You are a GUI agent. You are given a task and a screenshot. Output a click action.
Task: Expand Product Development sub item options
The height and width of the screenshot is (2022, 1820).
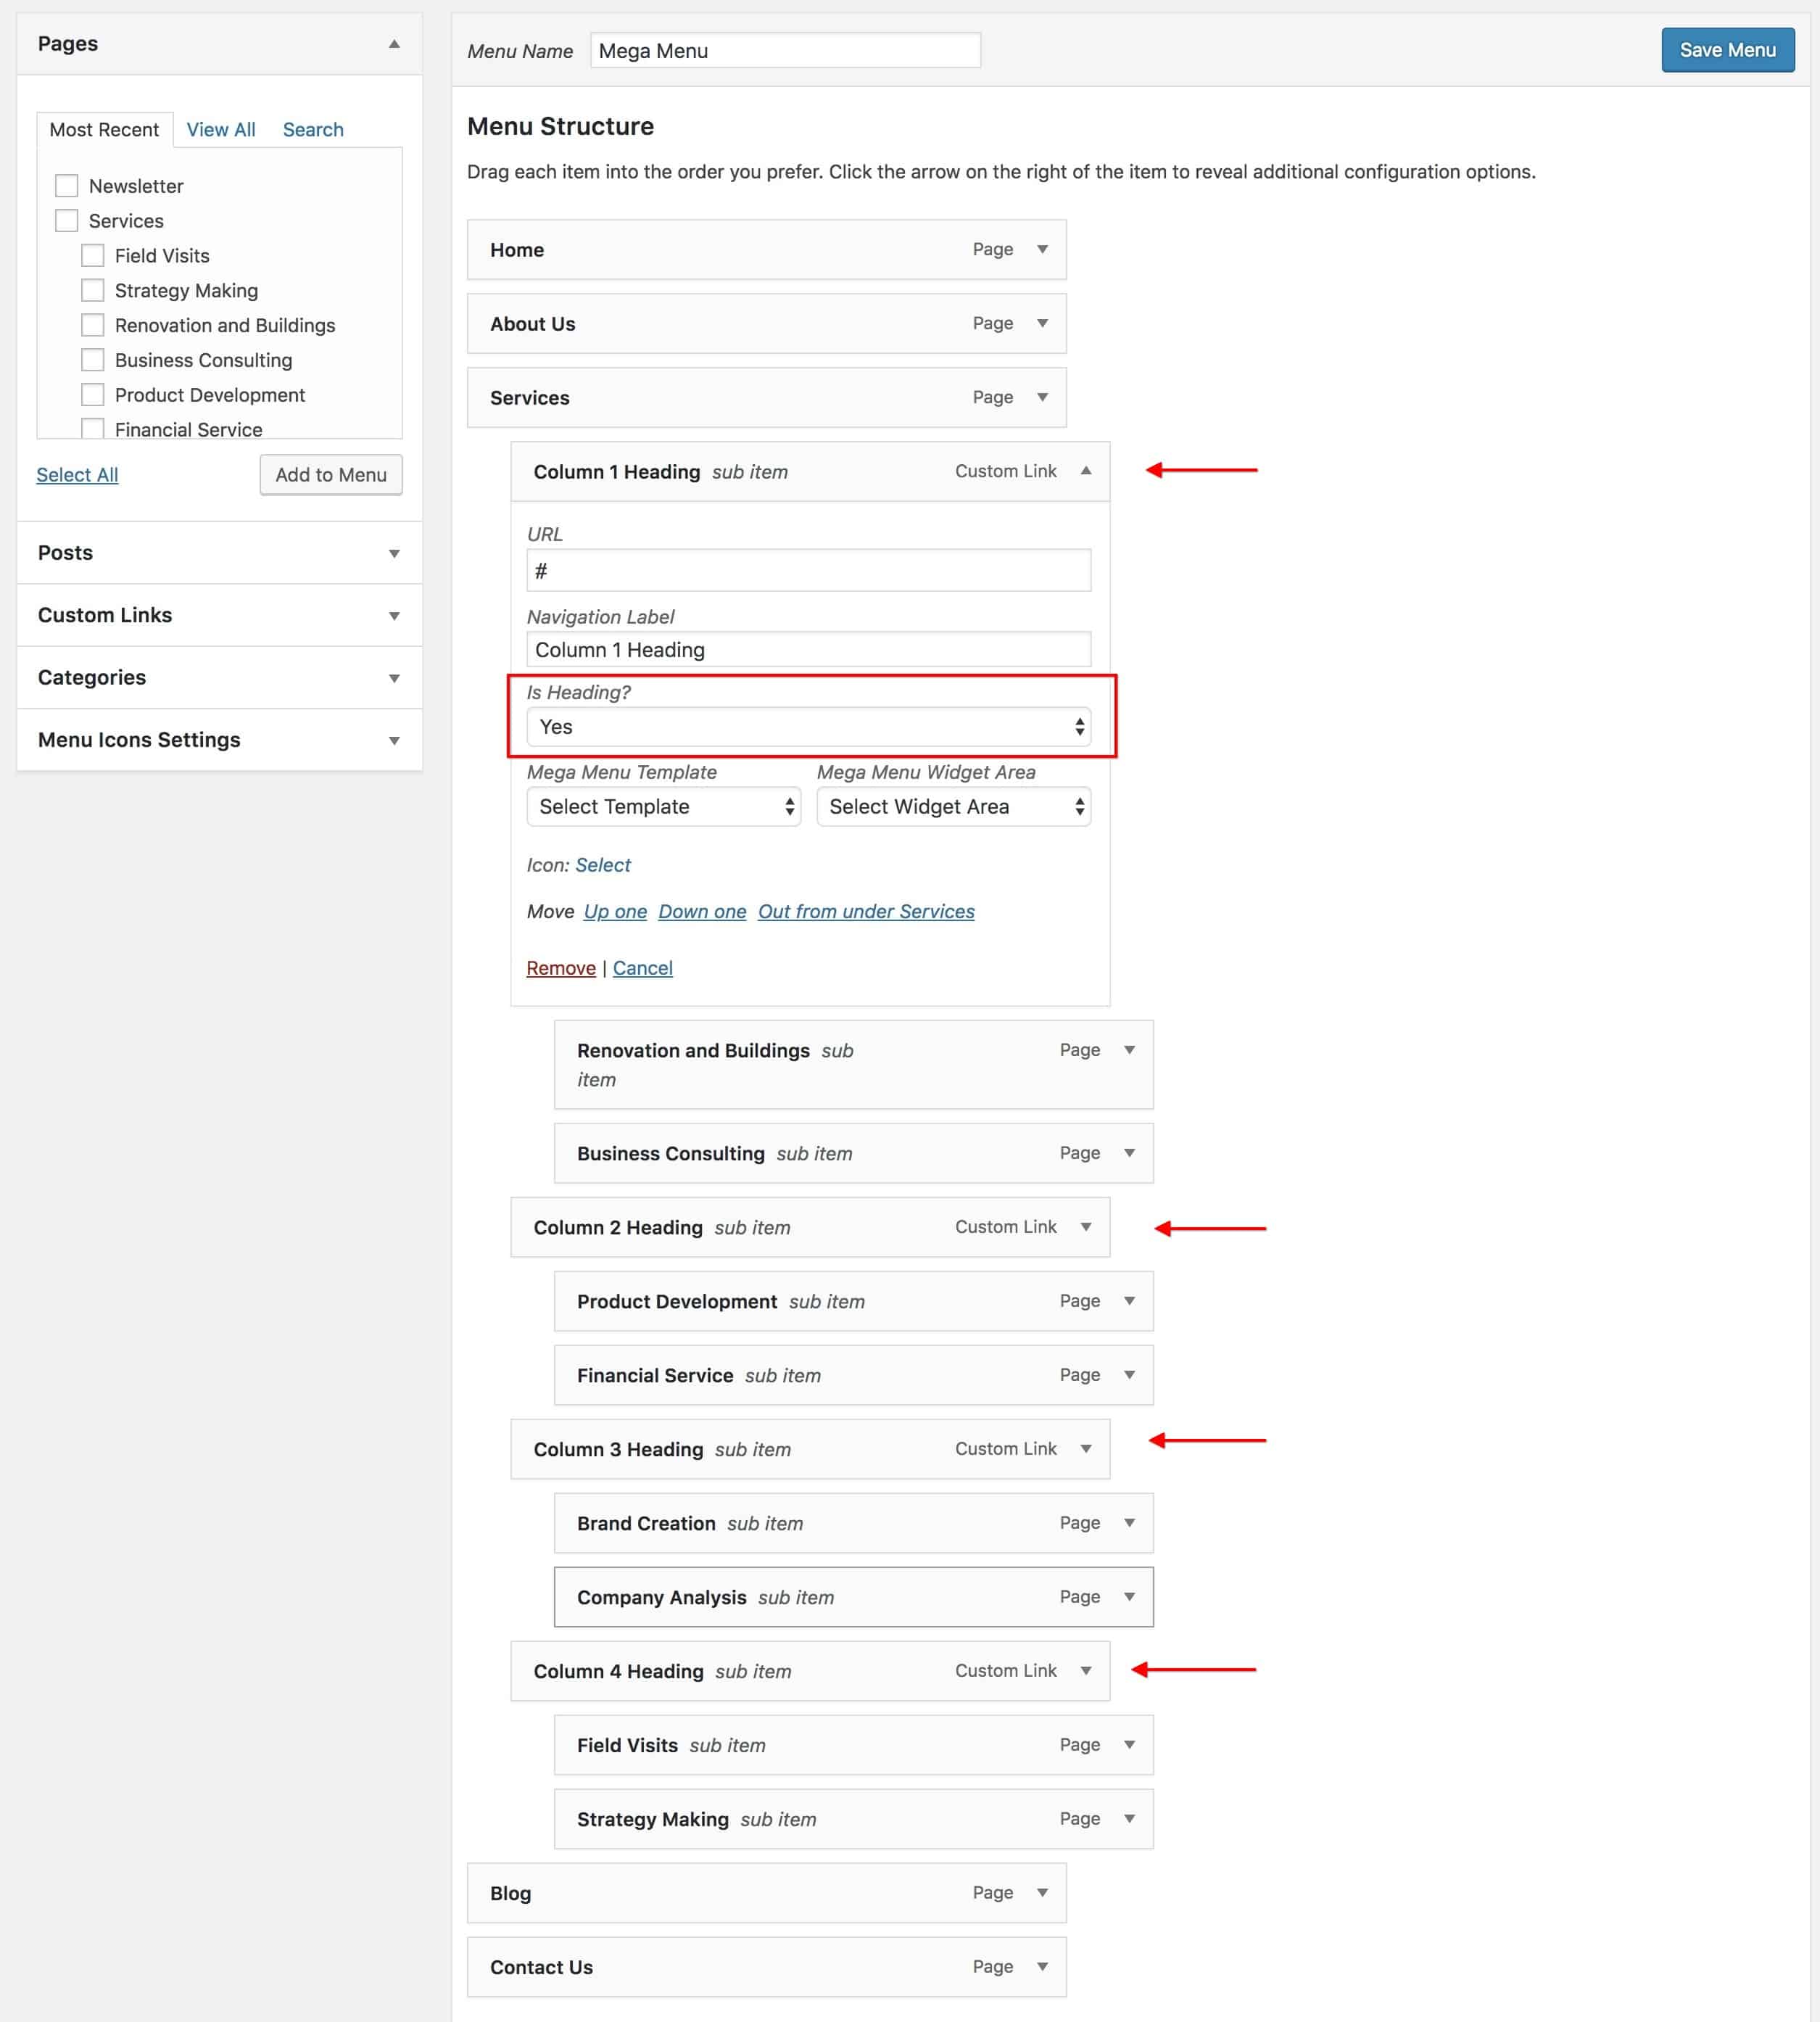(1129, 1301)
